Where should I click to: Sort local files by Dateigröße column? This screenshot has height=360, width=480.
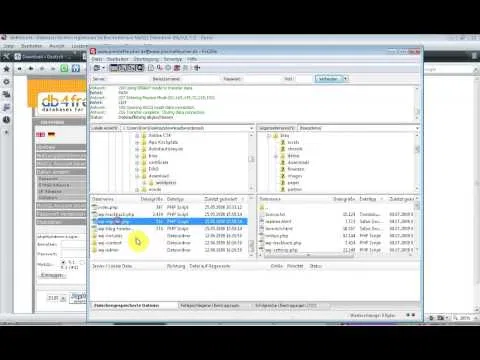tap(152, 199)
